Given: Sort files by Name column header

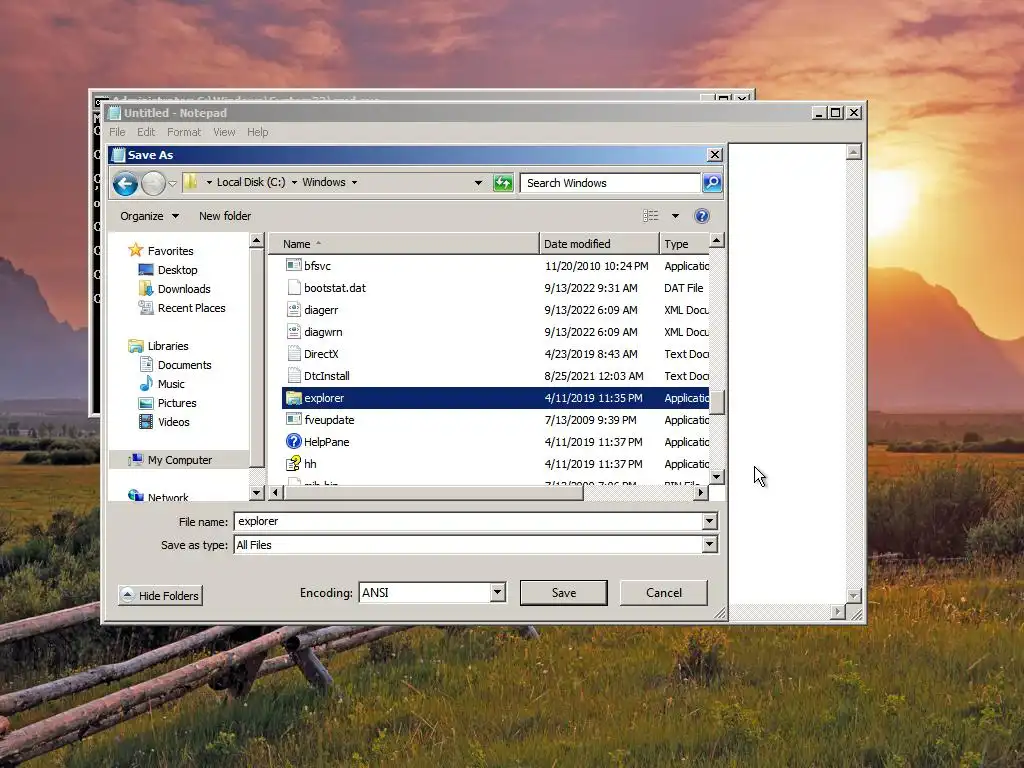Looking at the screenshot, I should [404, 244].
